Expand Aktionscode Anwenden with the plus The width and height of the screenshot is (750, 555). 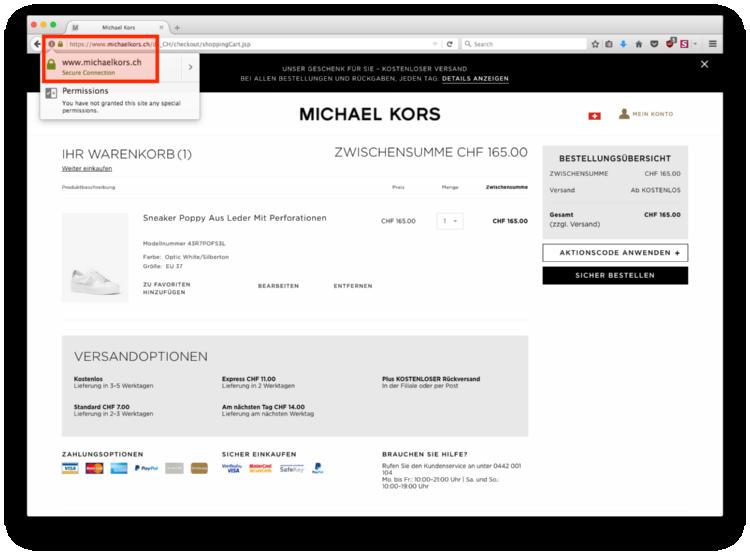click(677, 253)
